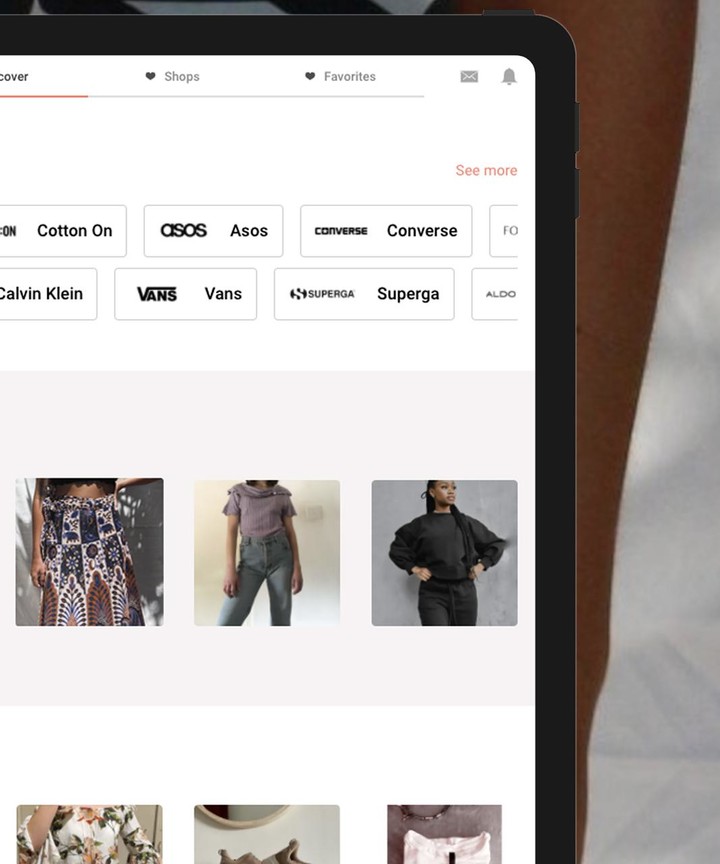Select the Discover tab
The image size is (720, 864).
(14, 77)
